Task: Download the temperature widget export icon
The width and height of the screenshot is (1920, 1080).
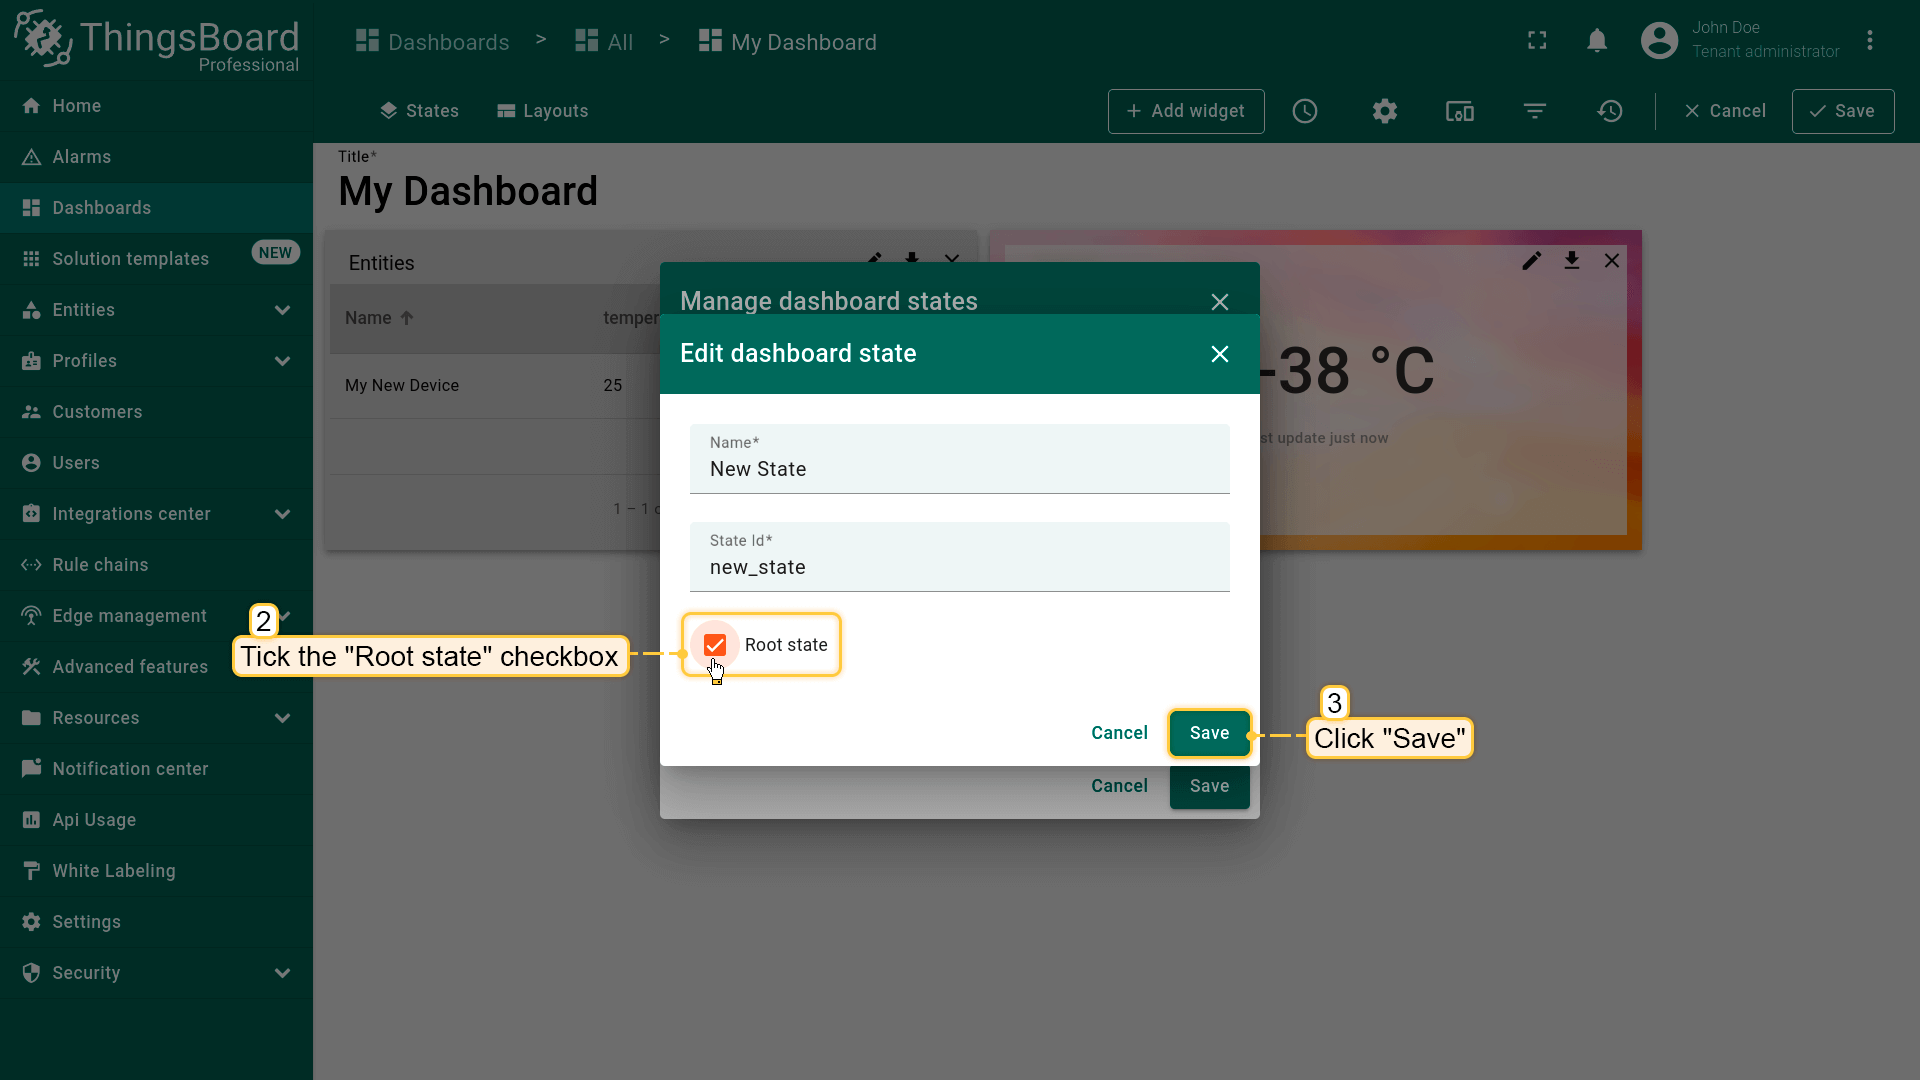Action: pyautogui.click(x=1572, y=261)
